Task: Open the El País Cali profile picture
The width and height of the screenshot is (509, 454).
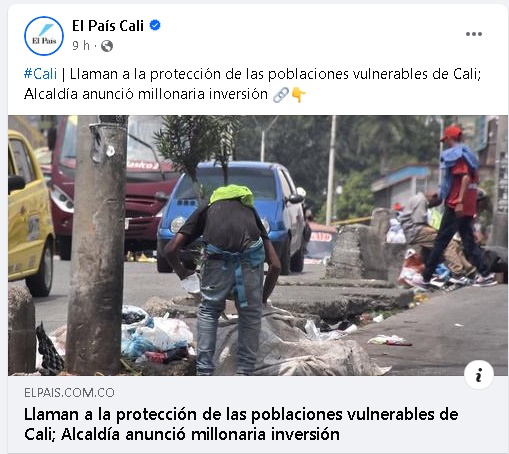Action: pyautogui.click(x=44, y=36)
